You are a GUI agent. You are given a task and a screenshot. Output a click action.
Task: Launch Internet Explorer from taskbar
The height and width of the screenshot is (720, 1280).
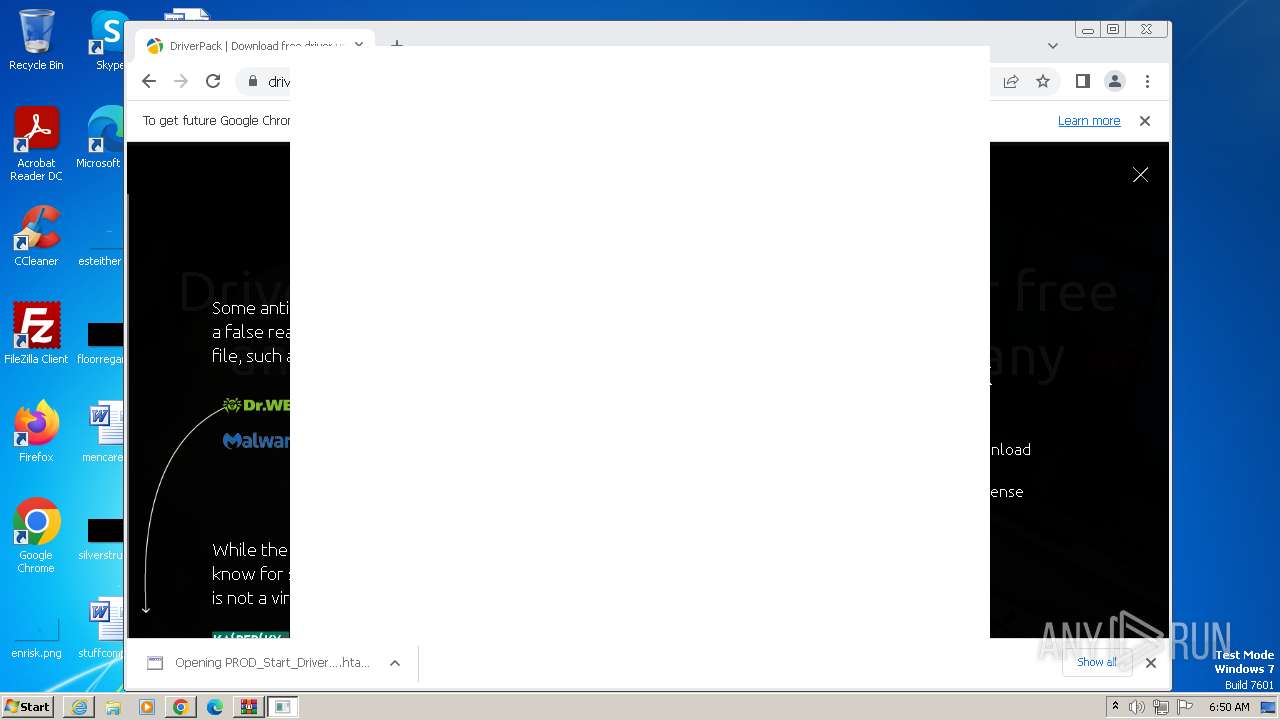[79, 707]
